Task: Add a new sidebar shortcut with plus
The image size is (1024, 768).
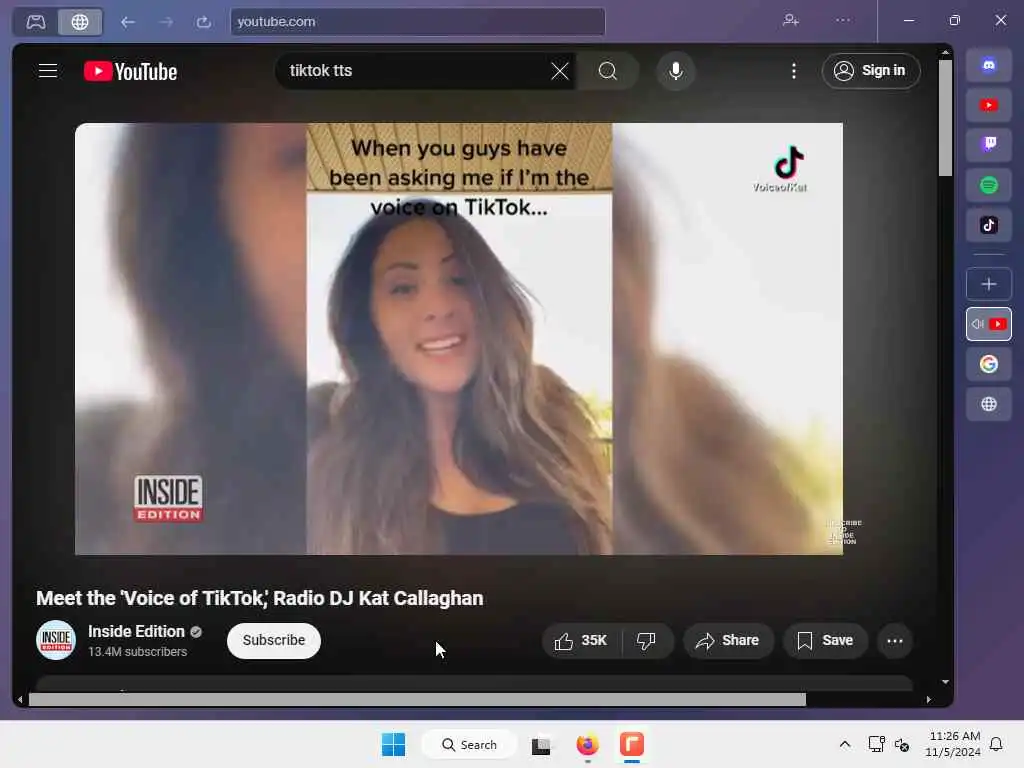Action: 989,284
